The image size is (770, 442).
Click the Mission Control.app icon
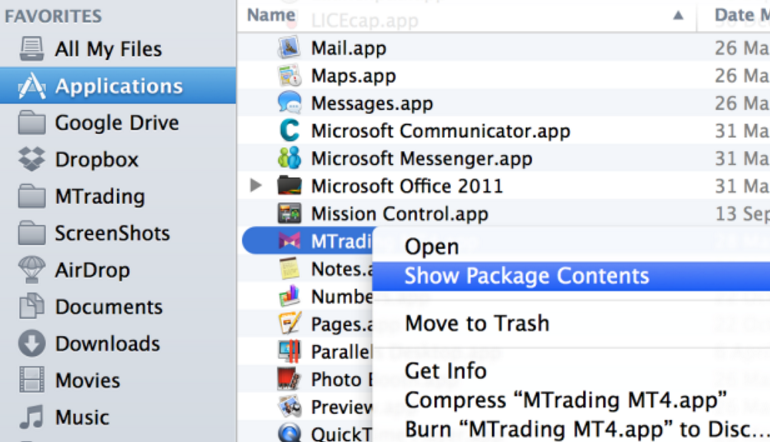[x=289, y=213]
